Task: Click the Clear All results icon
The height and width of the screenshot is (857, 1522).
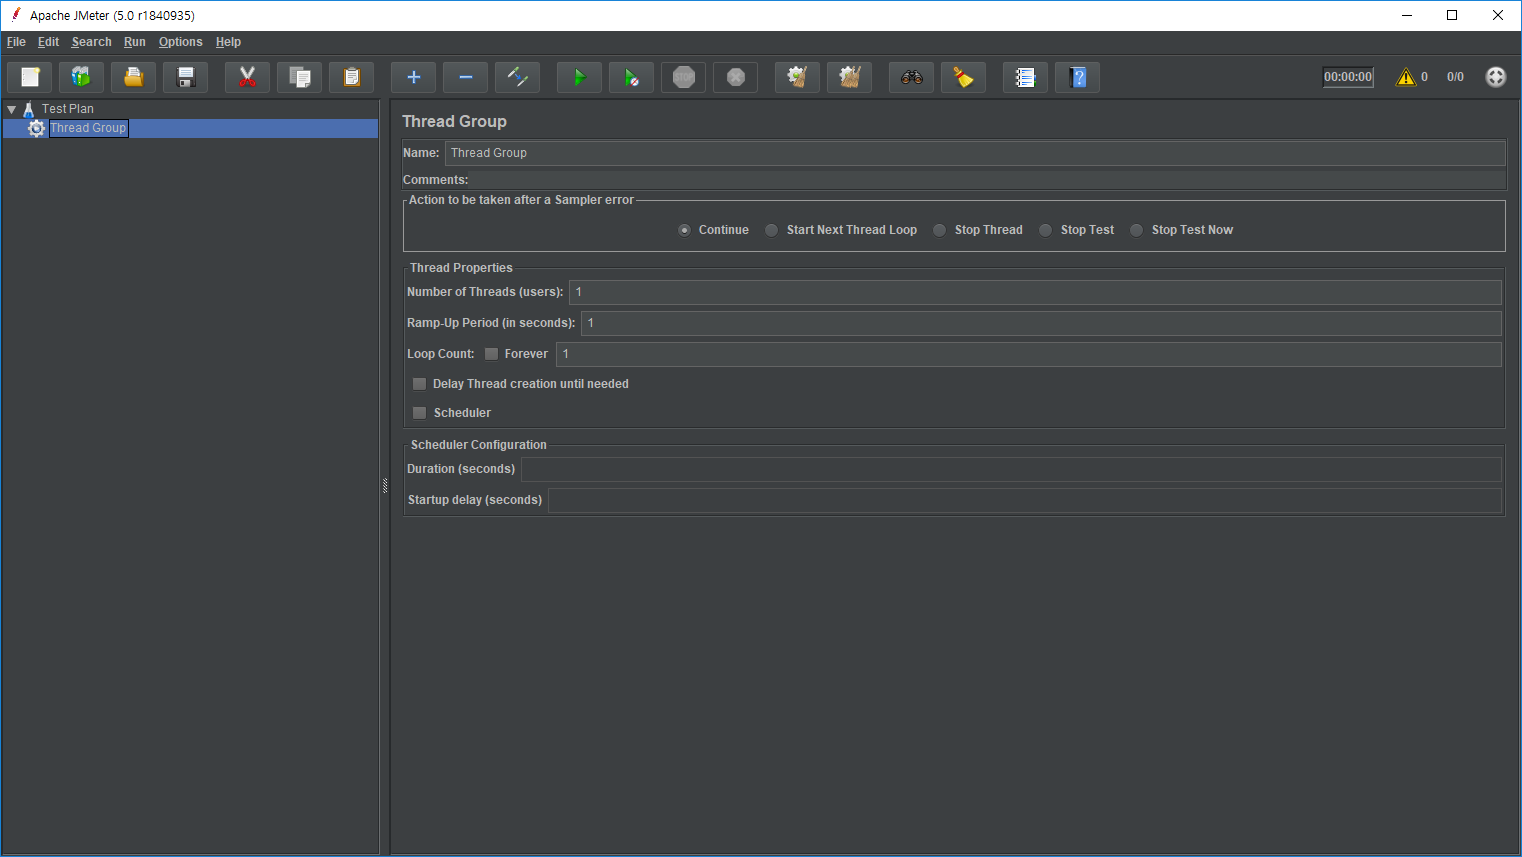Action: click(849, 77)
